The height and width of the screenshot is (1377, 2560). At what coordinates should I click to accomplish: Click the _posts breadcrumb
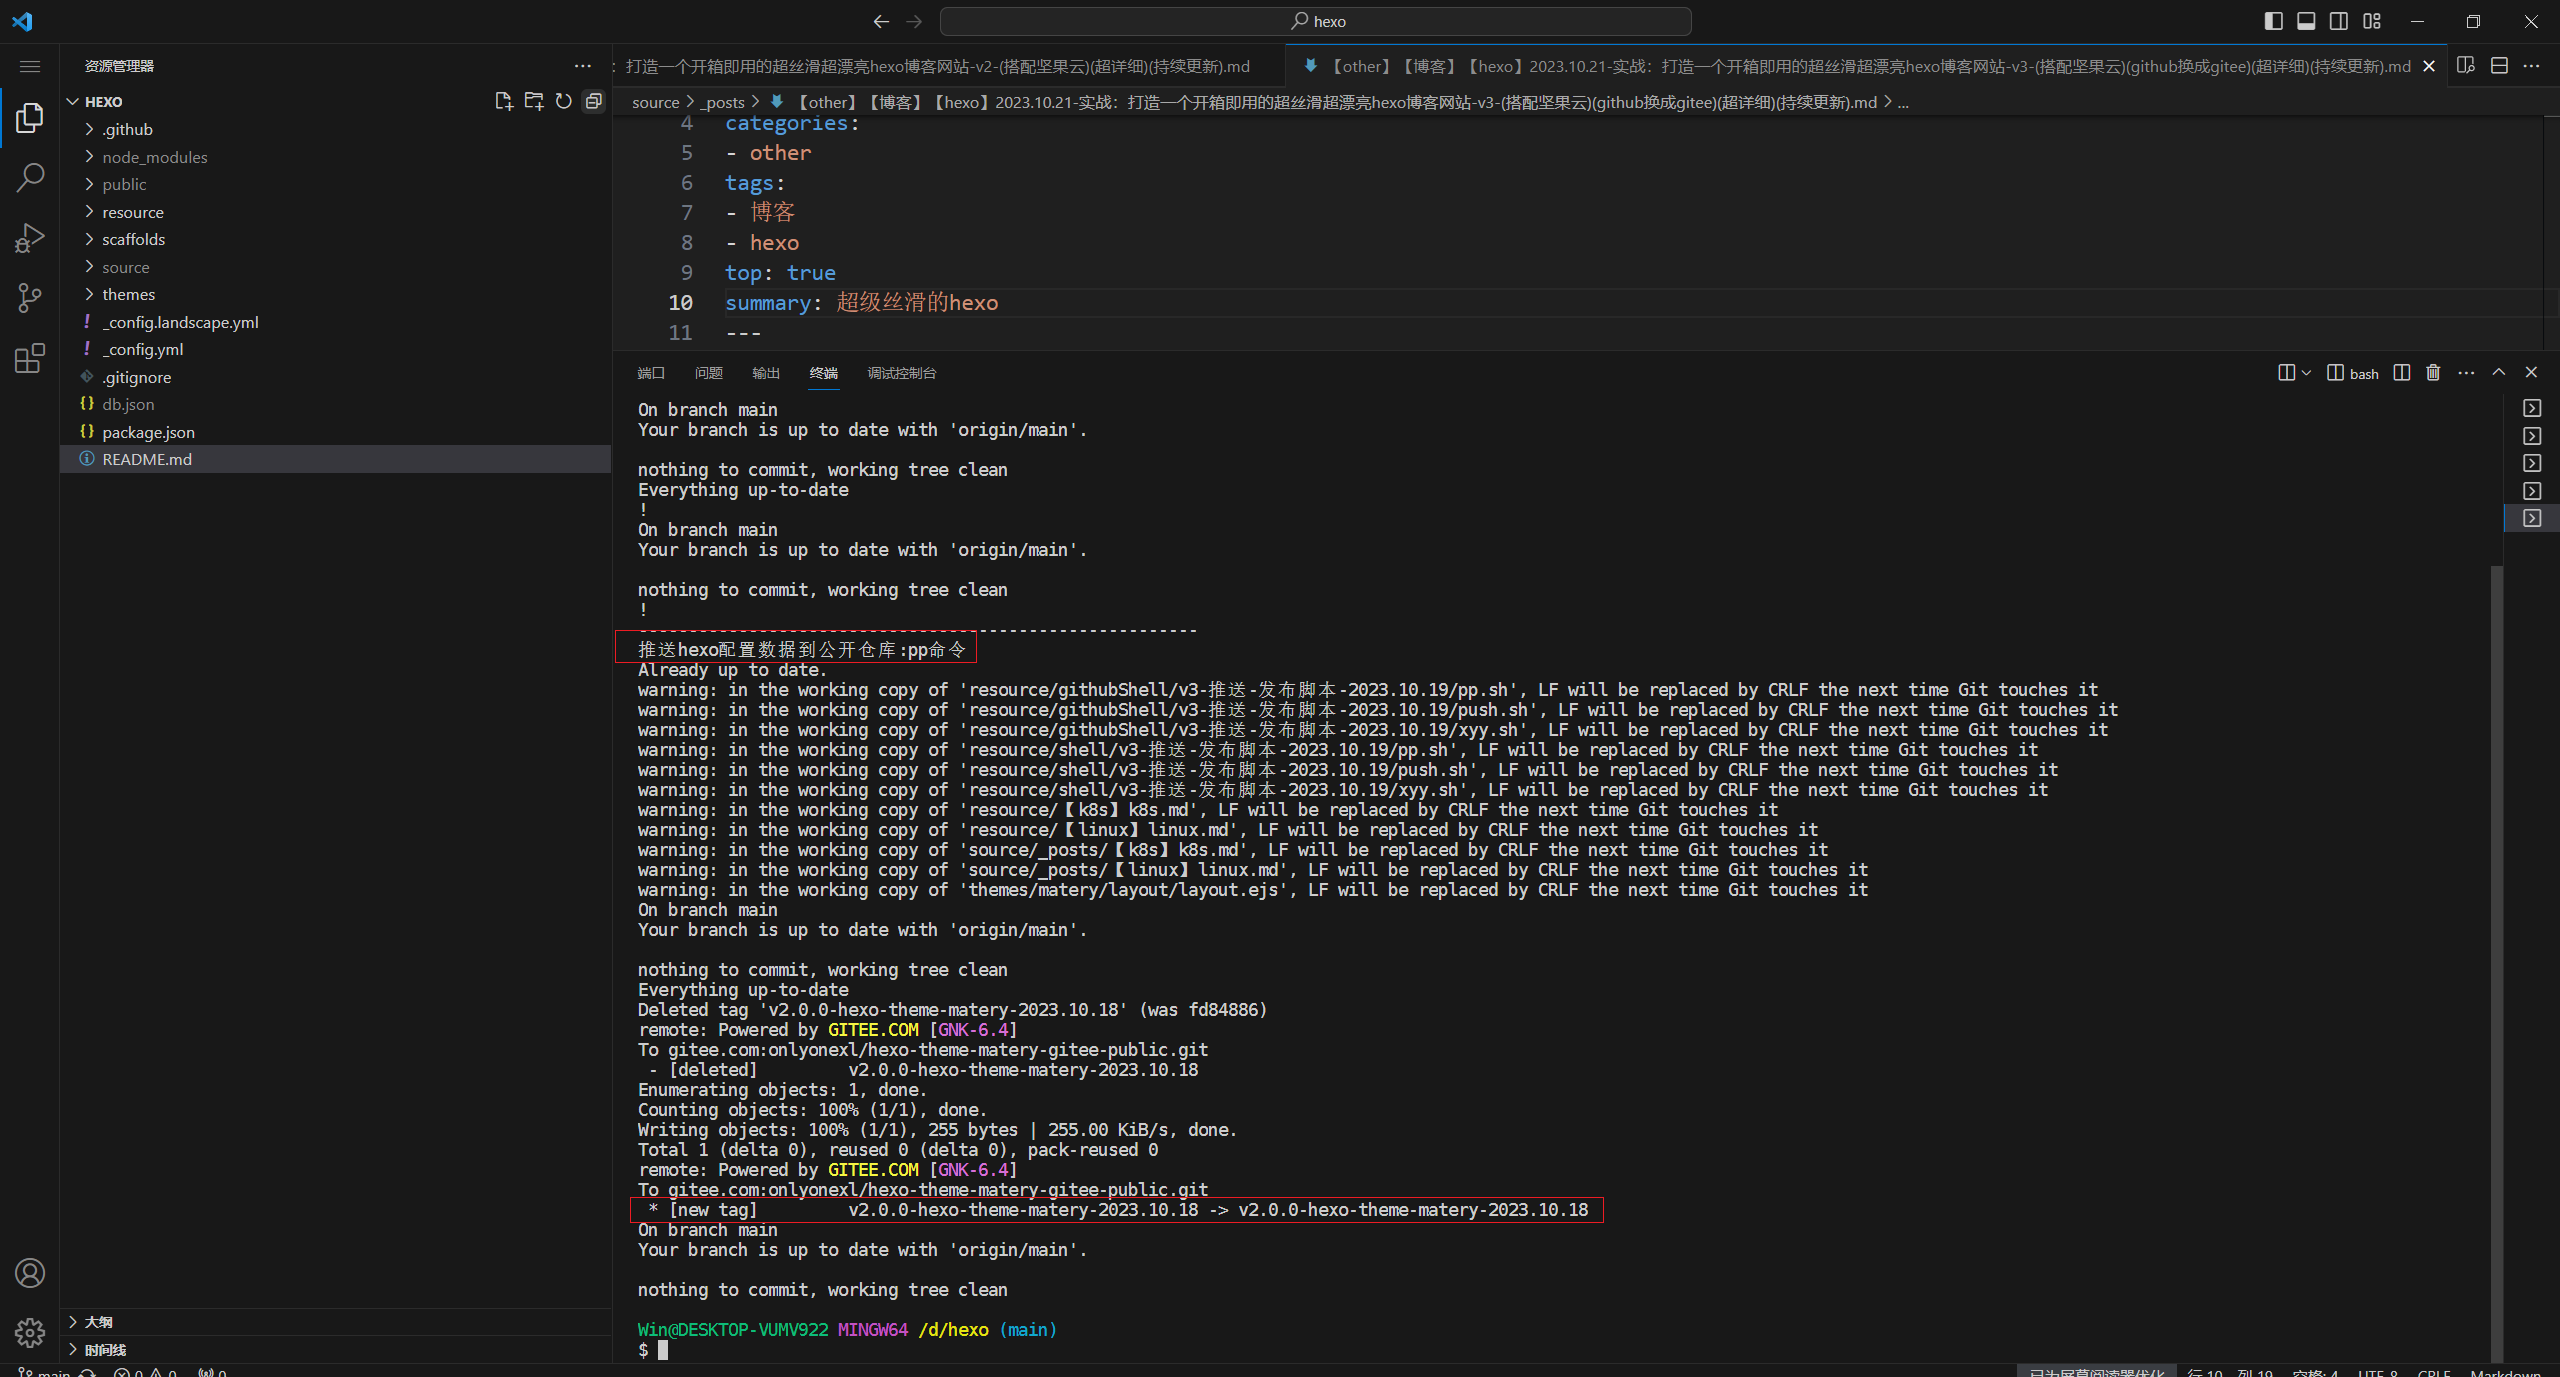pyautogui.click(x=723, y=102)
